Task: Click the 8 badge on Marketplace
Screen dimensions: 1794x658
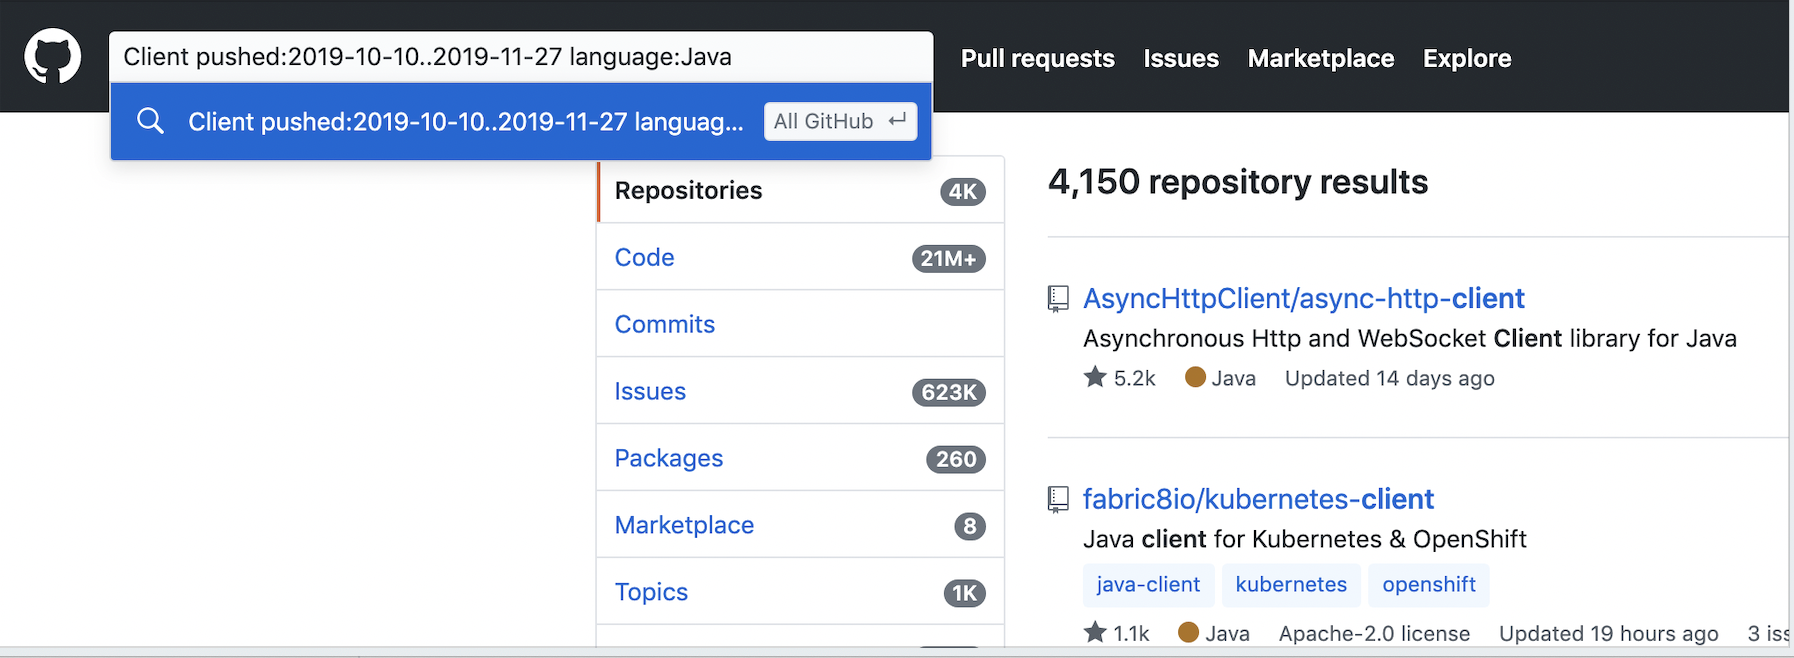Action: tap(970, 527)
